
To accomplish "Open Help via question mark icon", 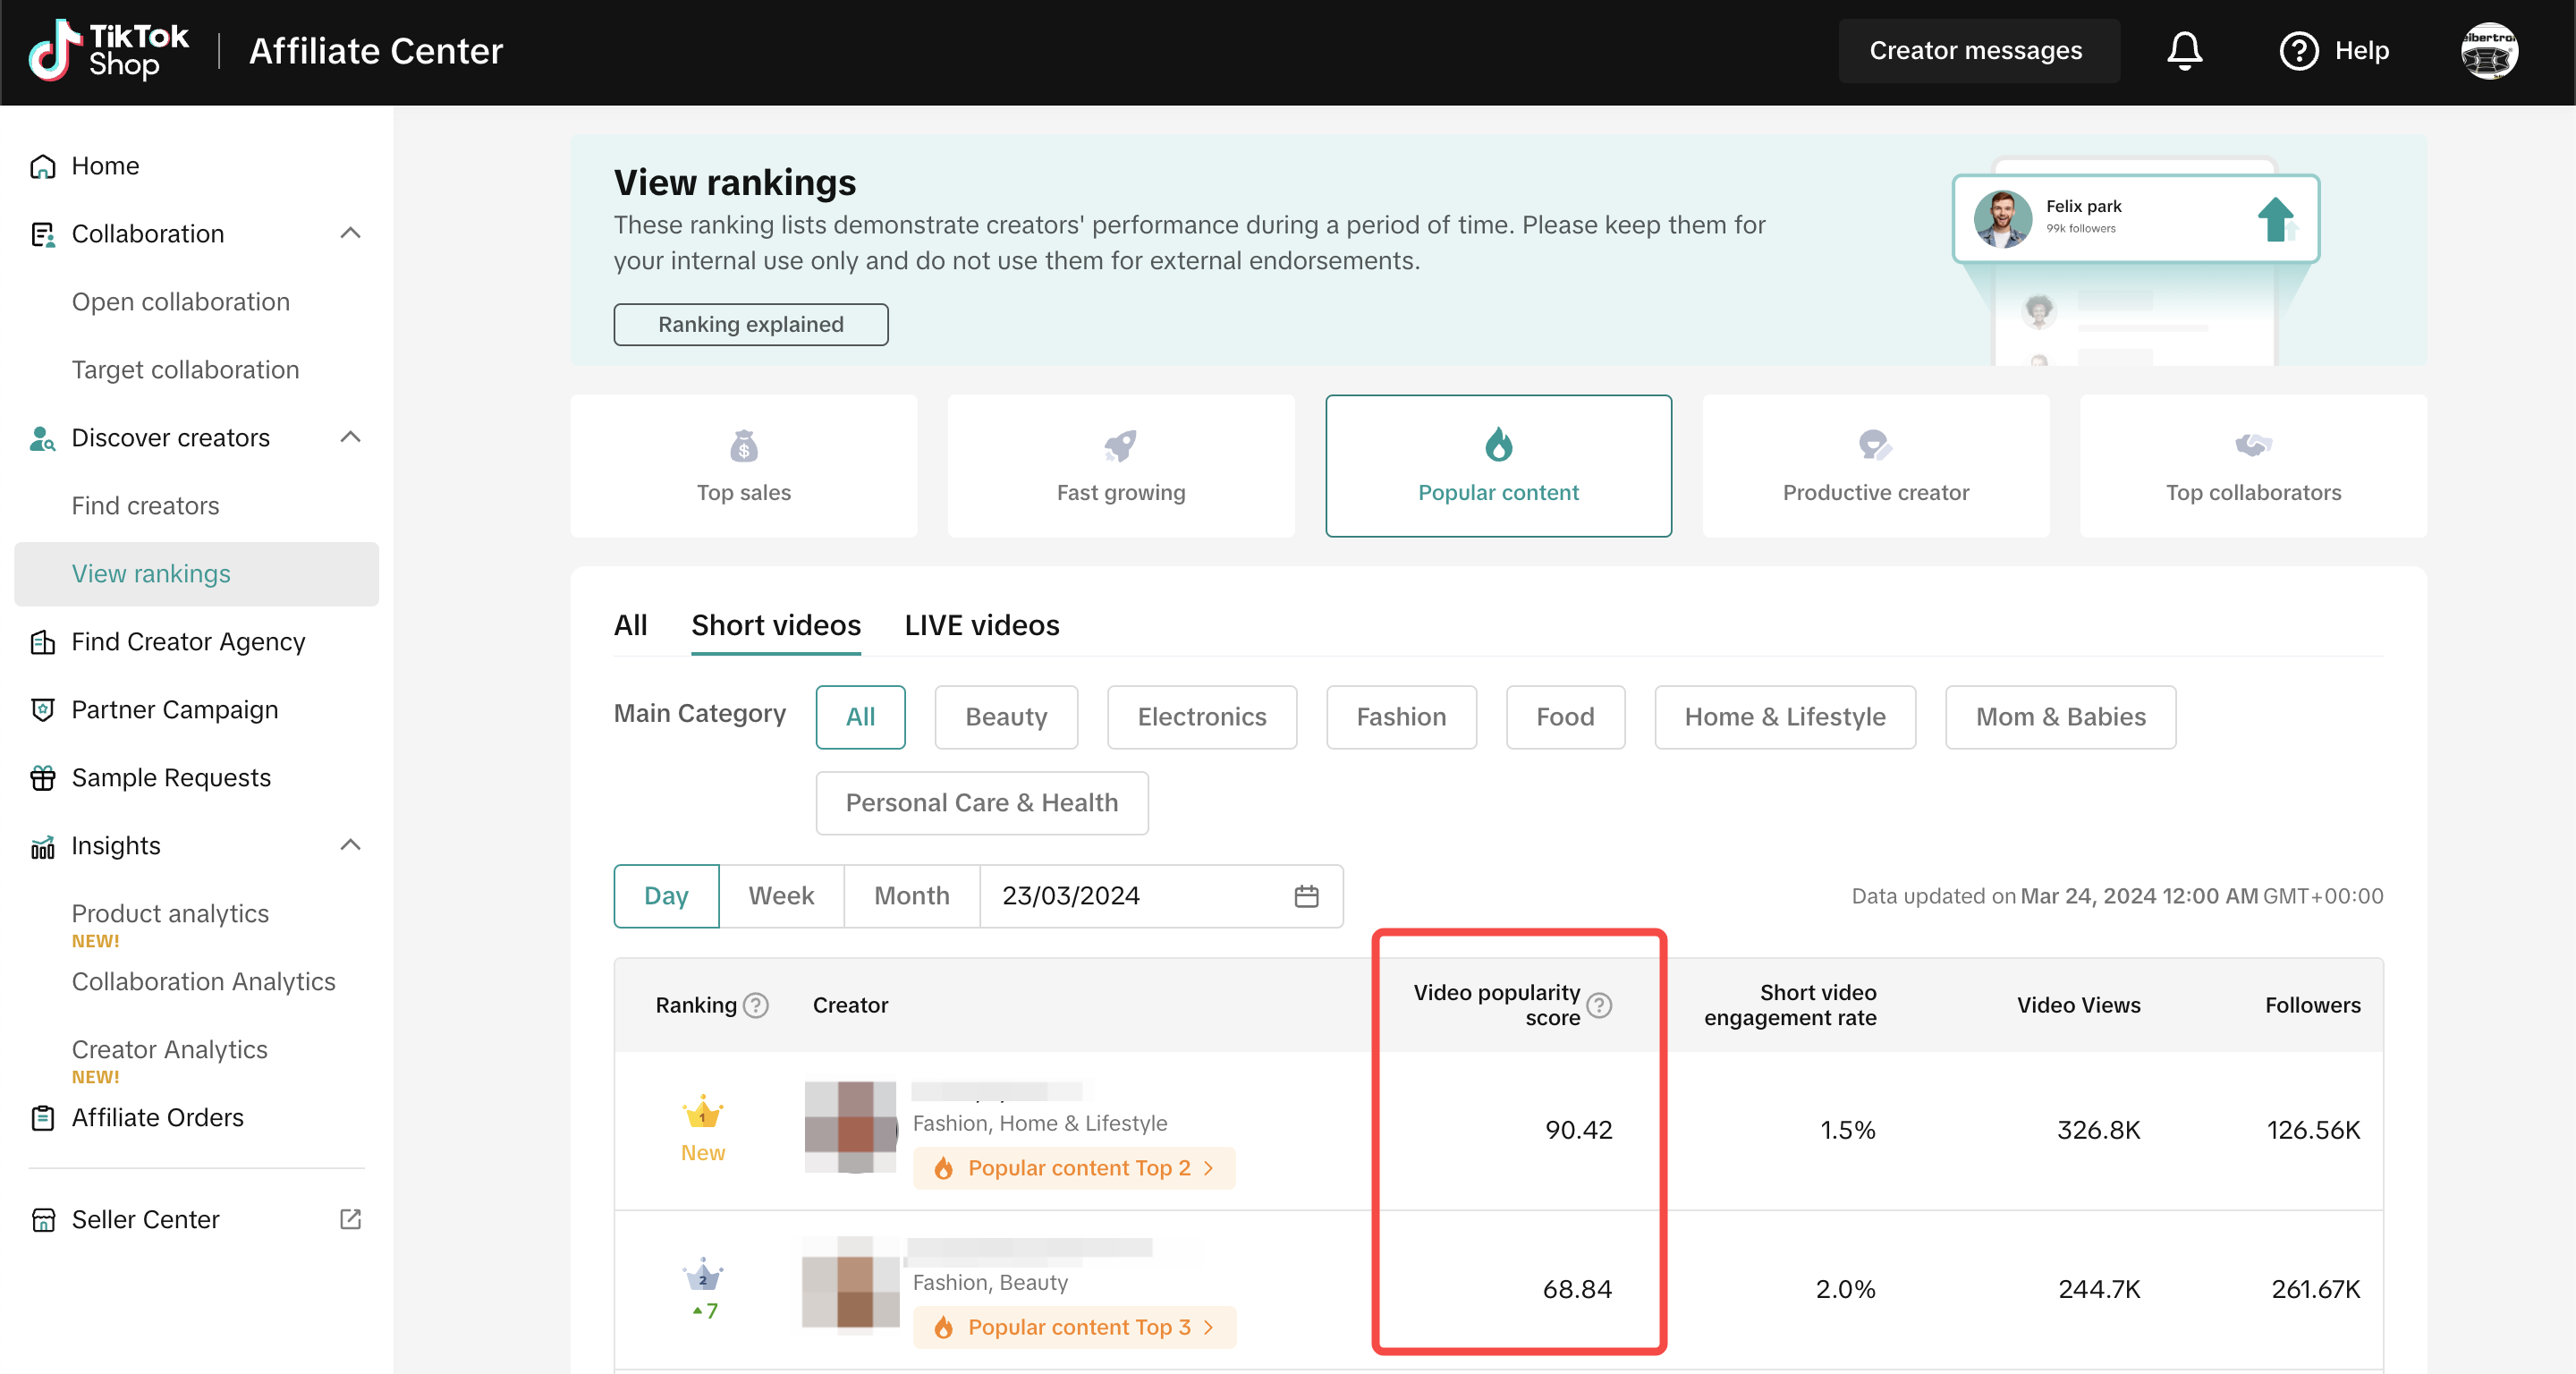I will 2298,51.
